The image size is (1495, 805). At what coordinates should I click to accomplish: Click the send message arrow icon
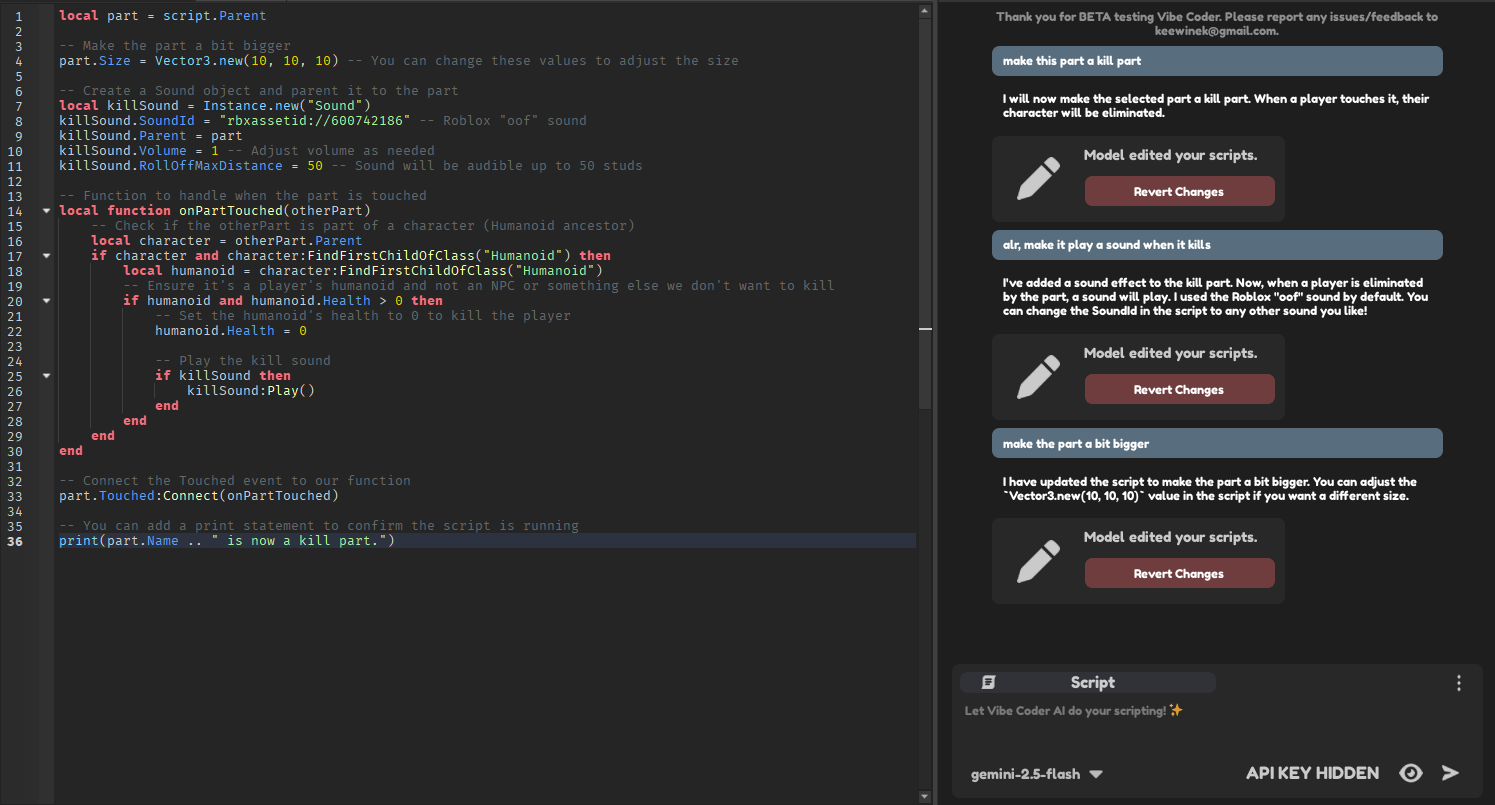[1450, 773]
